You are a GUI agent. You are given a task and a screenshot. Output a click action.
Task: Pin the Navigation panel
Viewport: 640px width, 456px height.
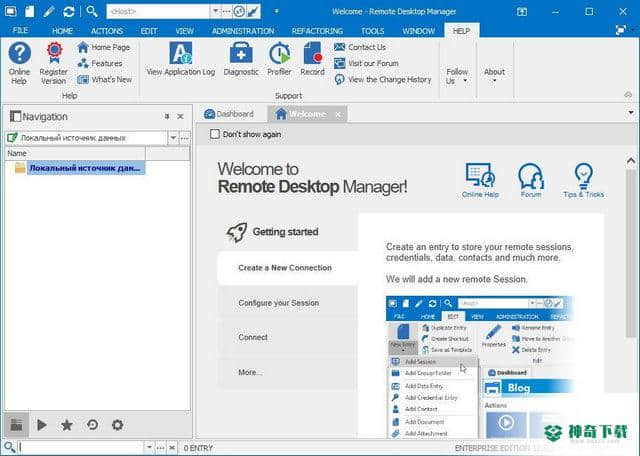[167, 116]
